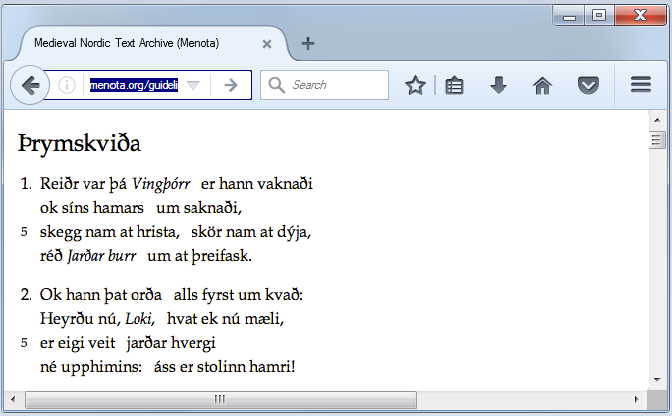672x416 pixels.
Task: Click the horizontal scrollbar thumb
Action: [x=220, y=400]
